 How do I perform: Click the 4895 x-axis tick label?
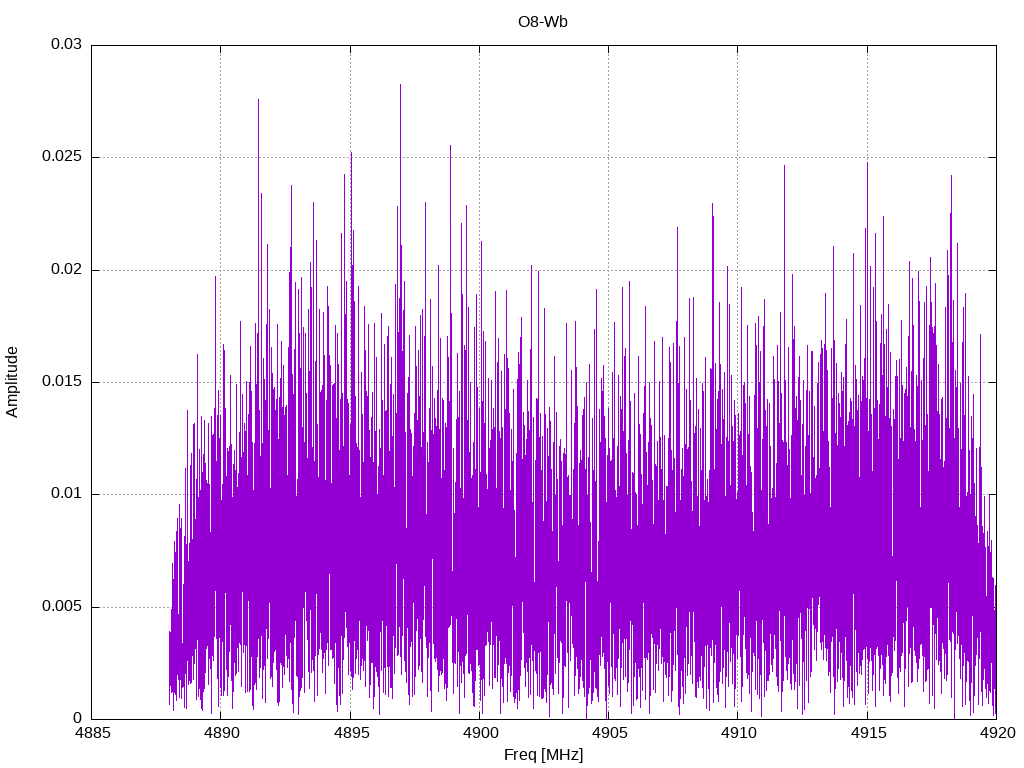(x=351, y=733)
